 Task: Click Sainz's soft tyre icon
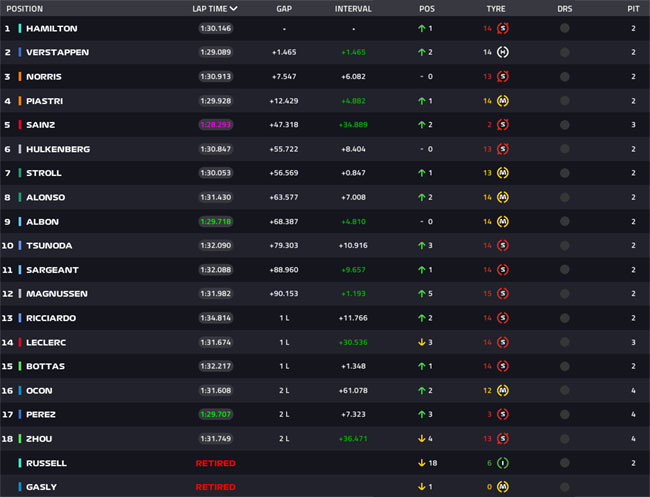click(503, 125)
